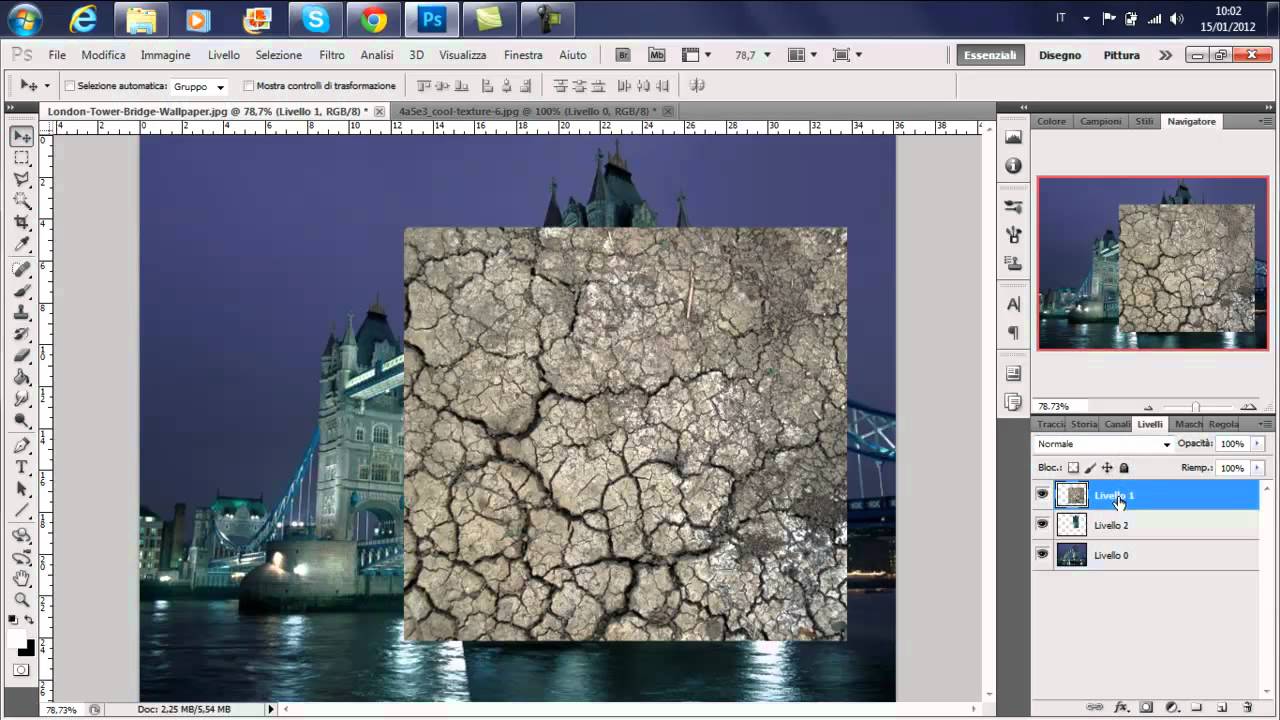Launch Mini Bridge with the Mb icon
Image resolution: width=1280 pixels, height=720 pixels.
point(657,55)
